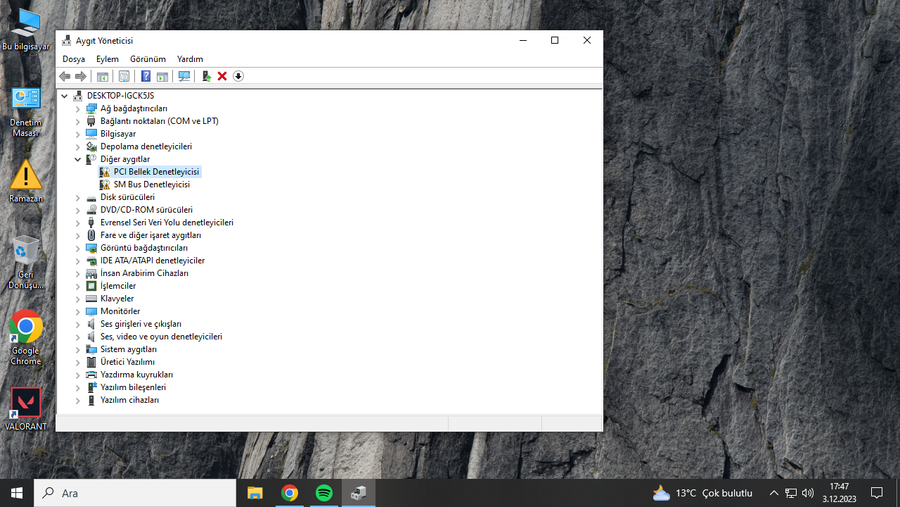Viewport: 900px width, 507px height.
Task: Expand the Bilgisayar category
Action: point(77,134)
